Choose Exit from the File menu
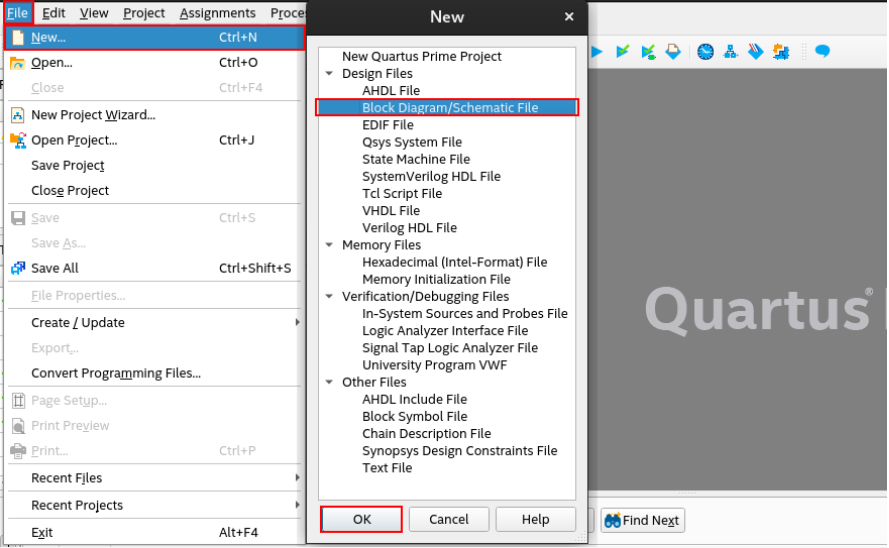The width and height of the screenshot is (889, 548). (154, 532)
